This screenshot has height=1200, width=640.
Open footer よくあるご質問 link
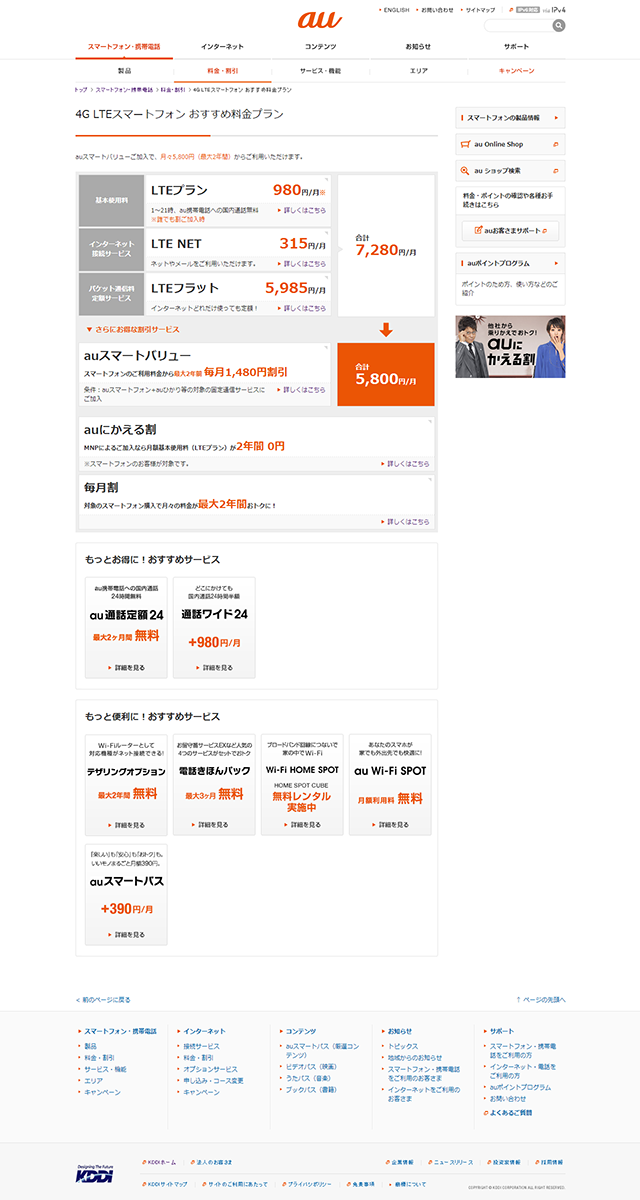click(510, 1113)
